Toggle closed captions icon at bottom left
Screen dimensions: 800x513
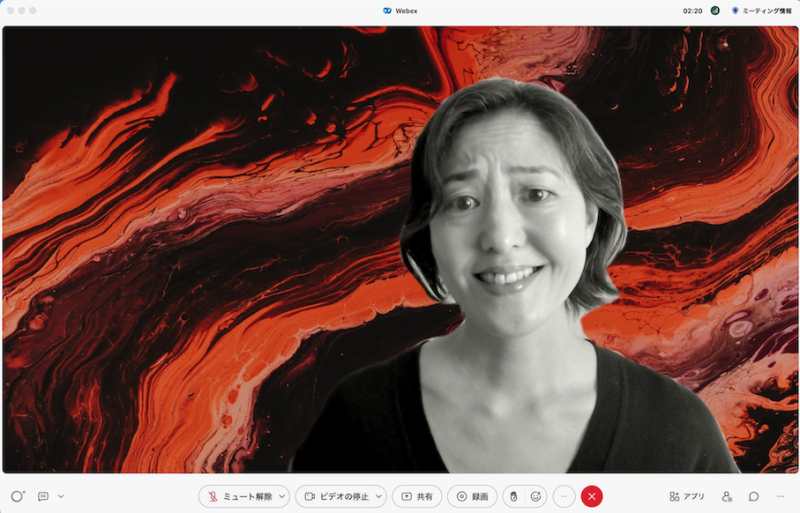[x=43, y=496]
